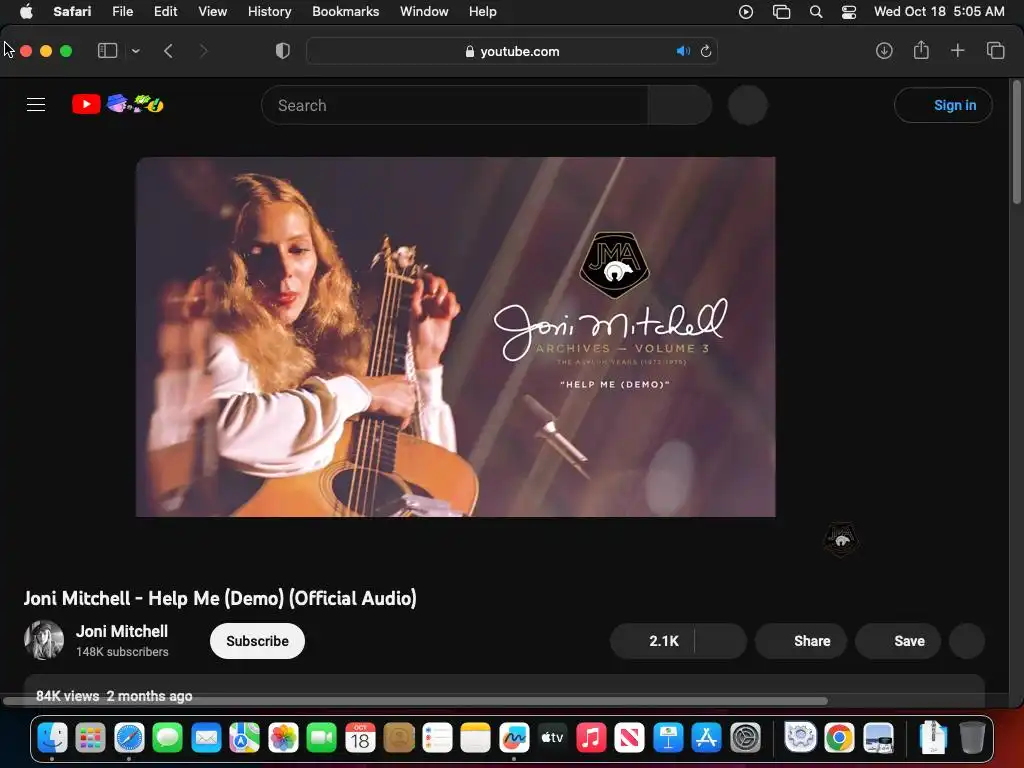
Task: Save the video to a playlist
Action: click(899, 641)
